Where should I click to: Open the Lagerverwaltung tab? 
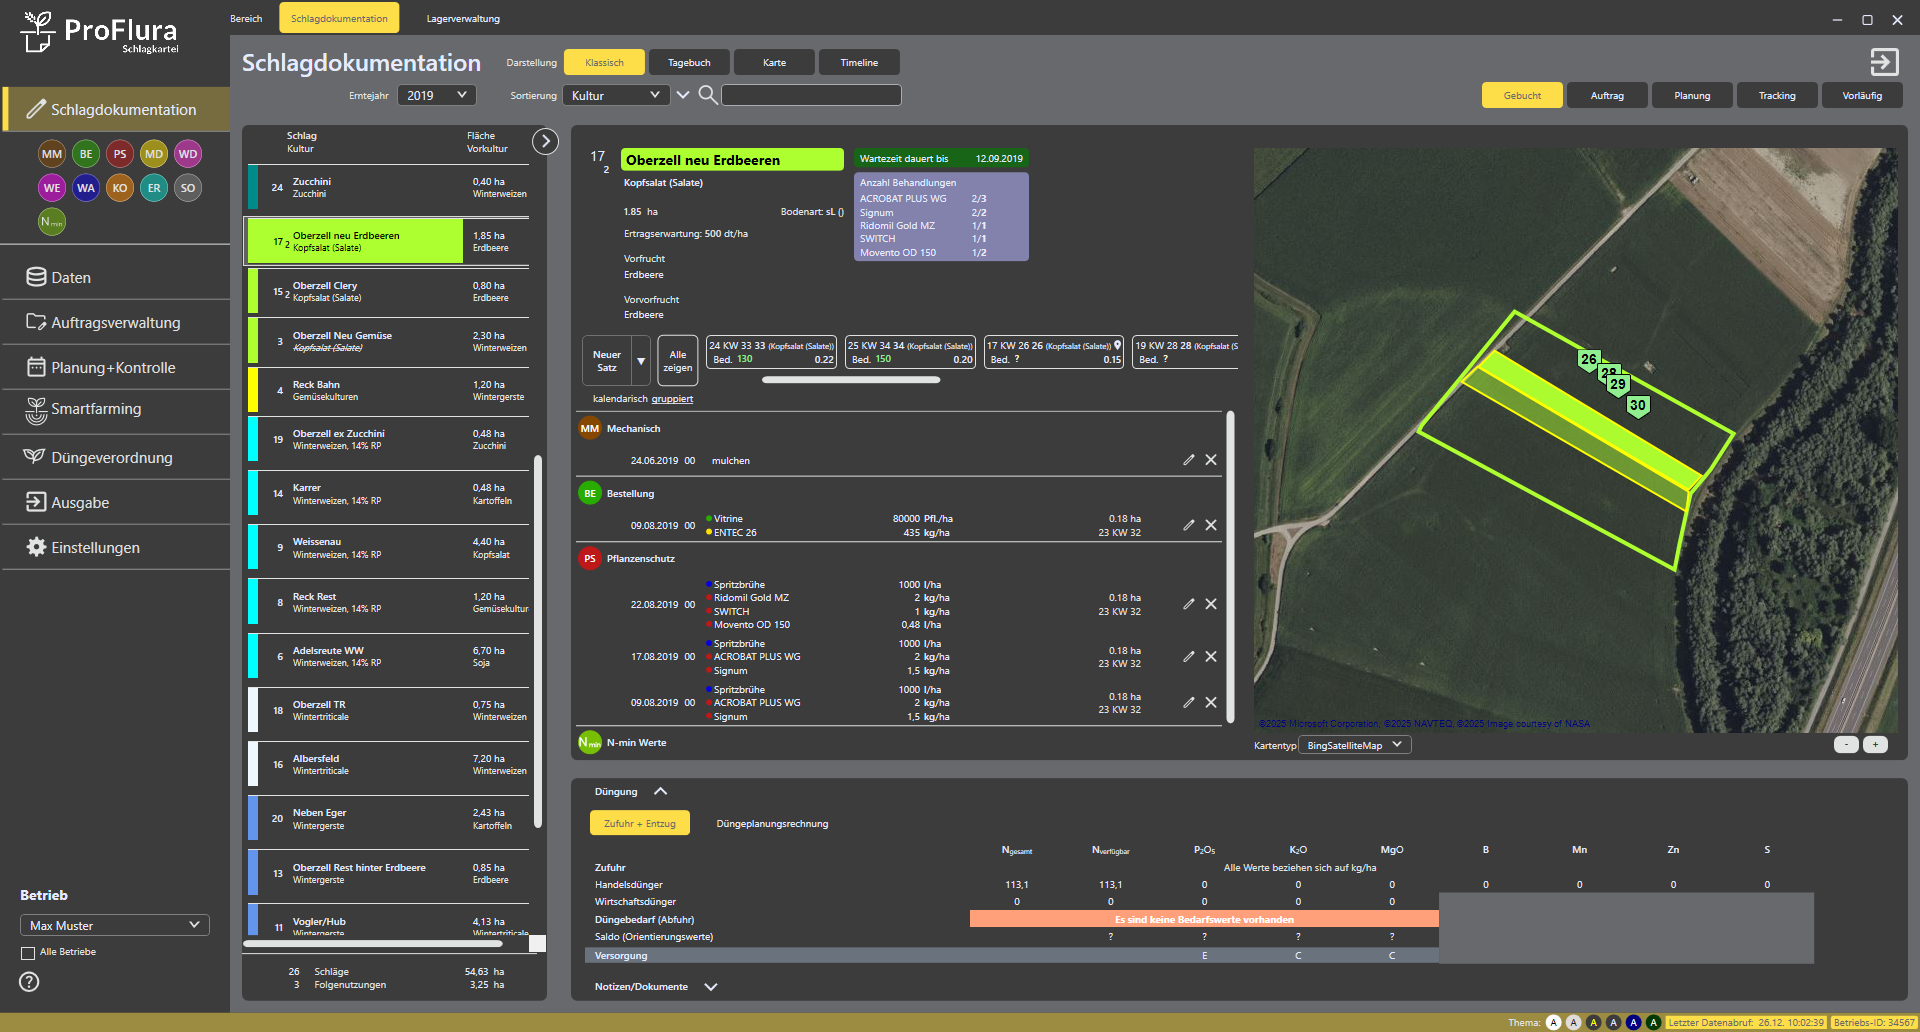(463, 18)
